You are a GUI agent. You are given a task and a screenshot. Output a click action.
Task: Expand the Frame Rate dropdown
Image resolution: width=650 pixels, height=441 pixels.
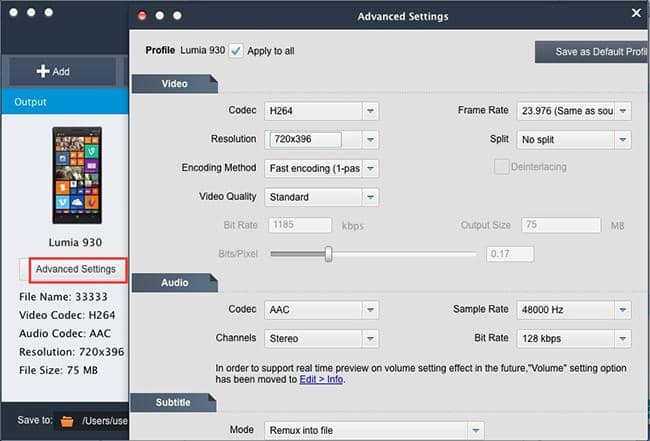pos(574,111)
